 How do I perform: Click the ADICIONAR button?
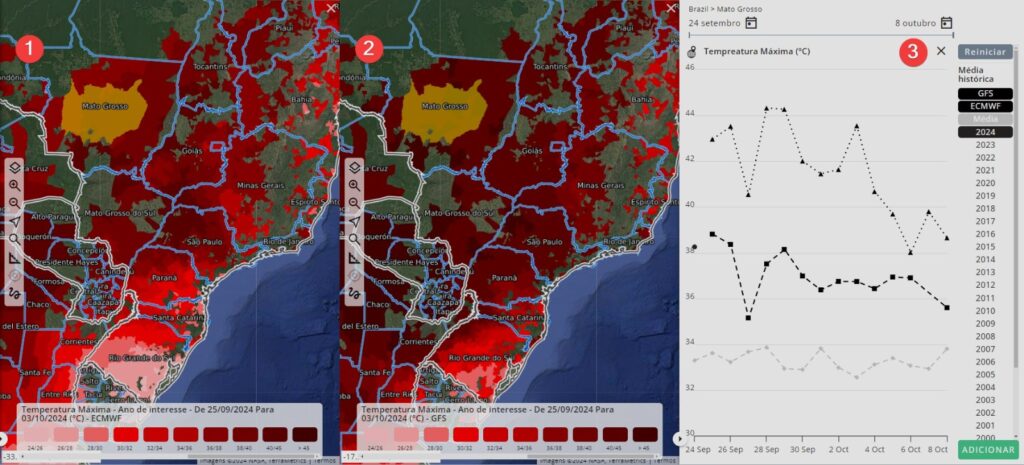pos(988,449)
